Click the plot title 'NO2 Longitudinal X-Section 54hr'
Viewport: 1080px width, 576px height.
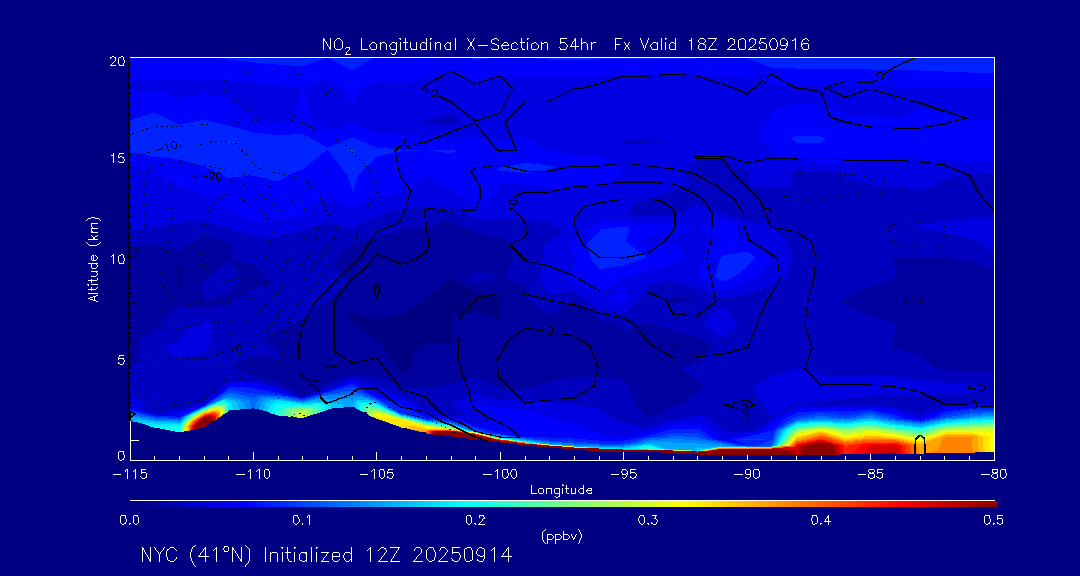tap(458, 45)
